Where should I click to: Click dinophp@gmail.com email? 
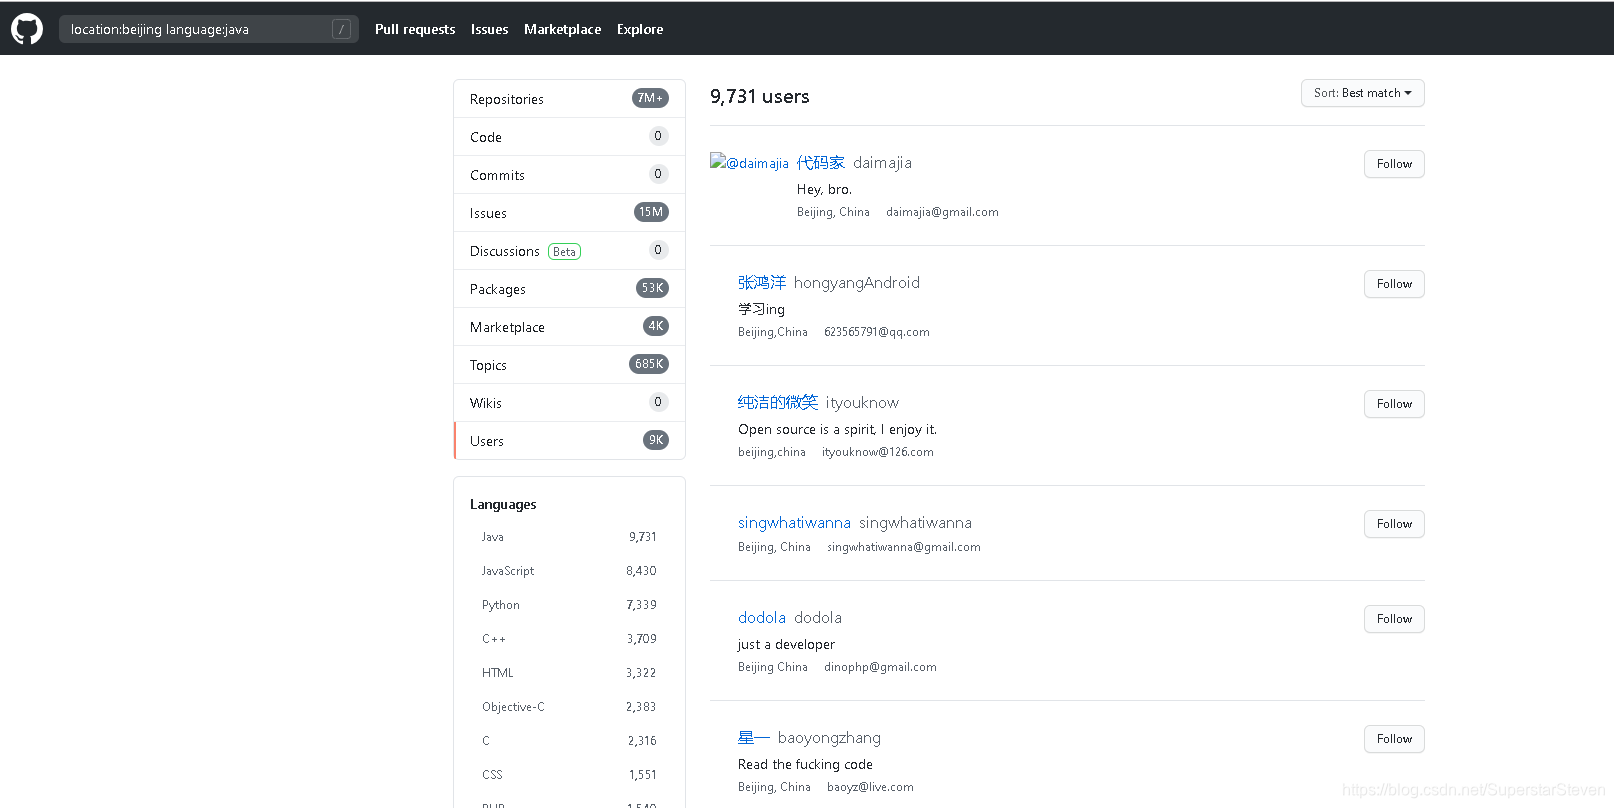click(880, 667)
